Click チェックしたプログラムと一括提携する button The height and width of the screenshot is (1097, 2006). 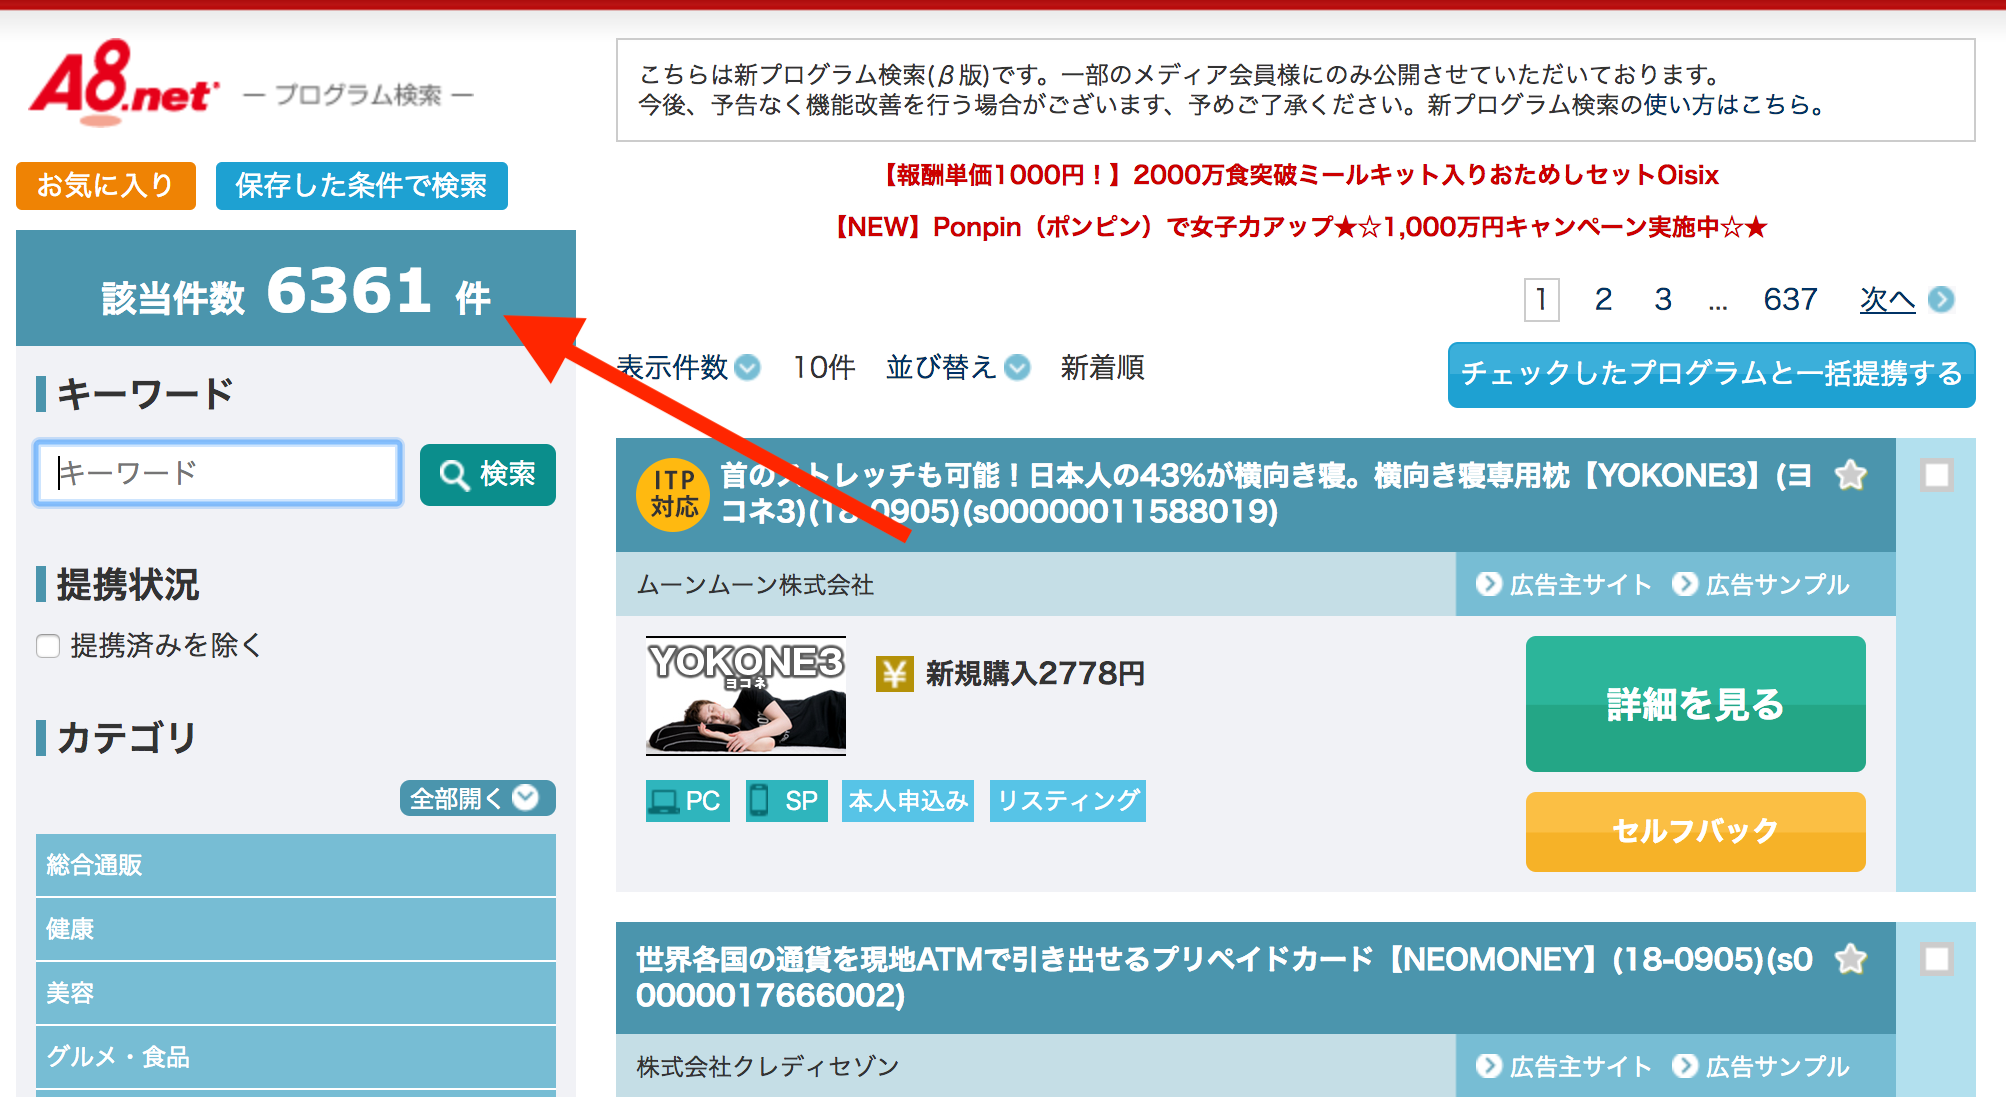point(1711,374)
